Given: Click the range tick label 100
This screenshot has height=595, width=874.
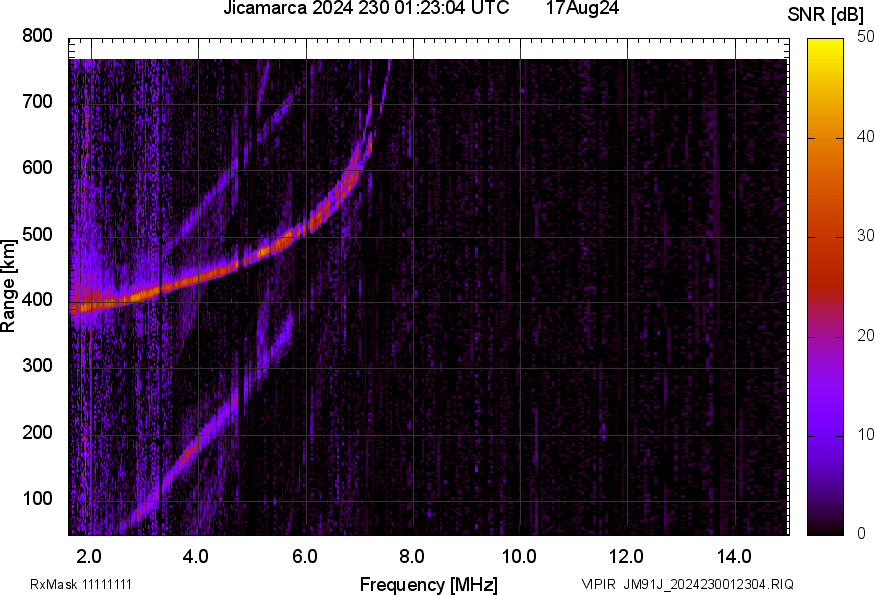Looking at the screenshot, I should [x=37, y=498].
